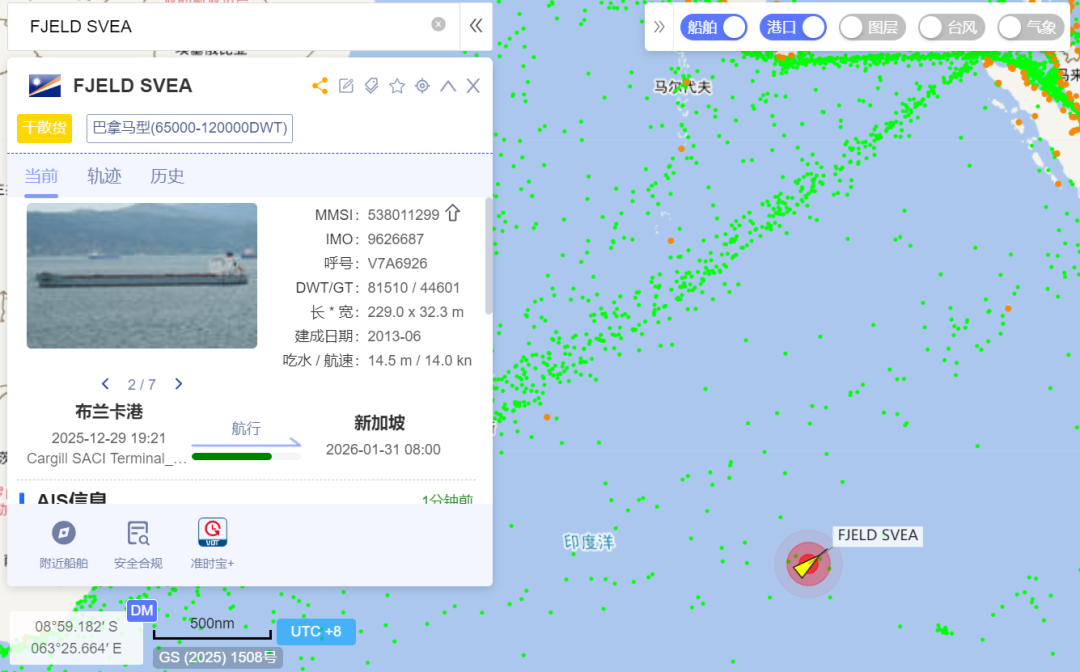
Task: Clear the FJELD SVEA search text
Action: click(438, 25)
